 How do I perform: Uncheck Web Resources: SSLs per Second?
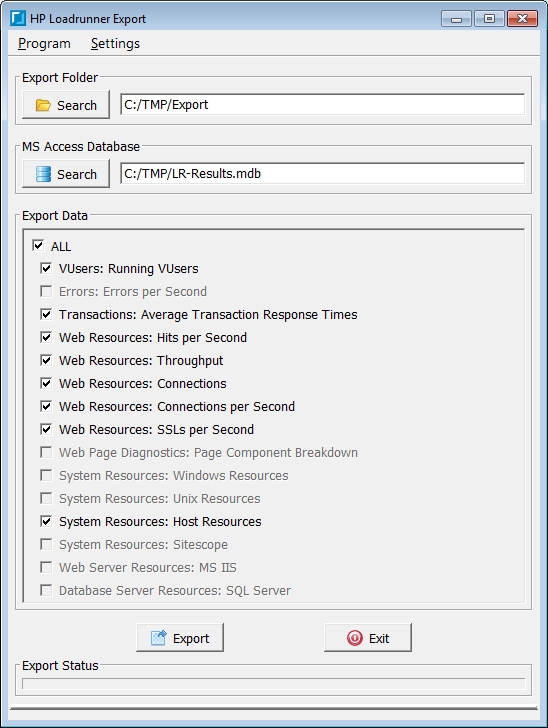46,429
